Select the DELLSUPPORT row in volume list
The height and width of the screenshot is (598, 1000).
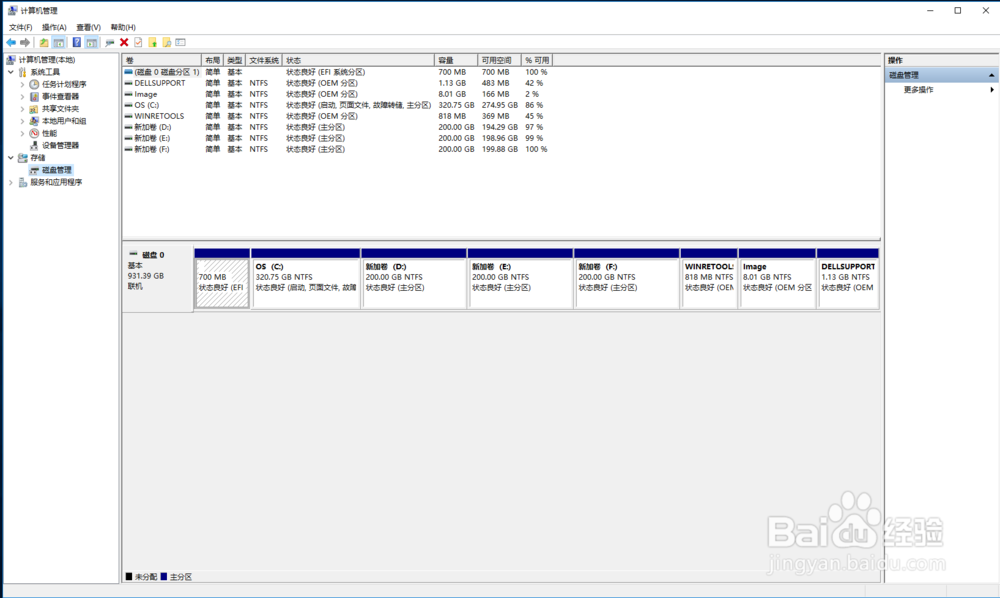click(x=336, y=84)
